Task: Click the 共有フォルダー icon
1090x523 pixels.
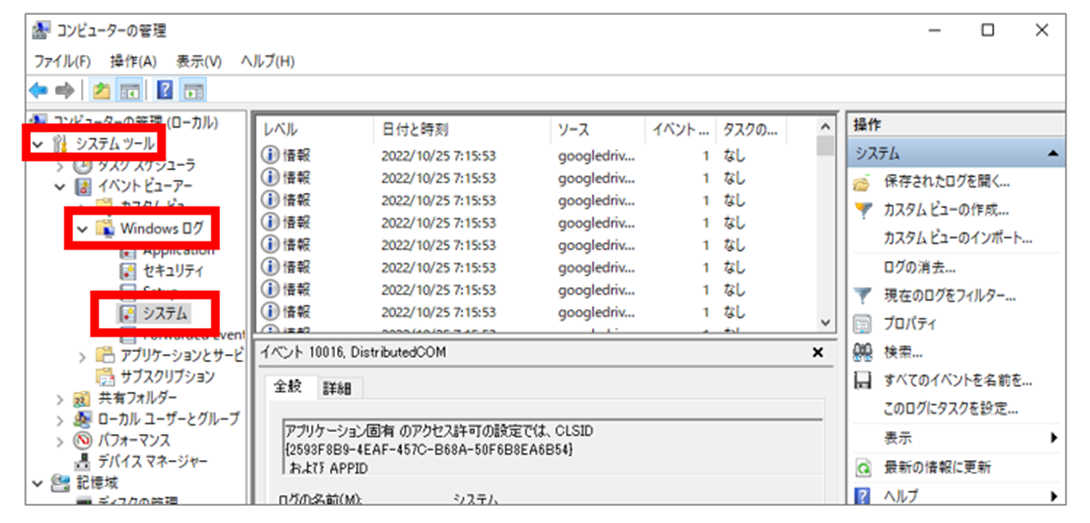Action: 83,398
